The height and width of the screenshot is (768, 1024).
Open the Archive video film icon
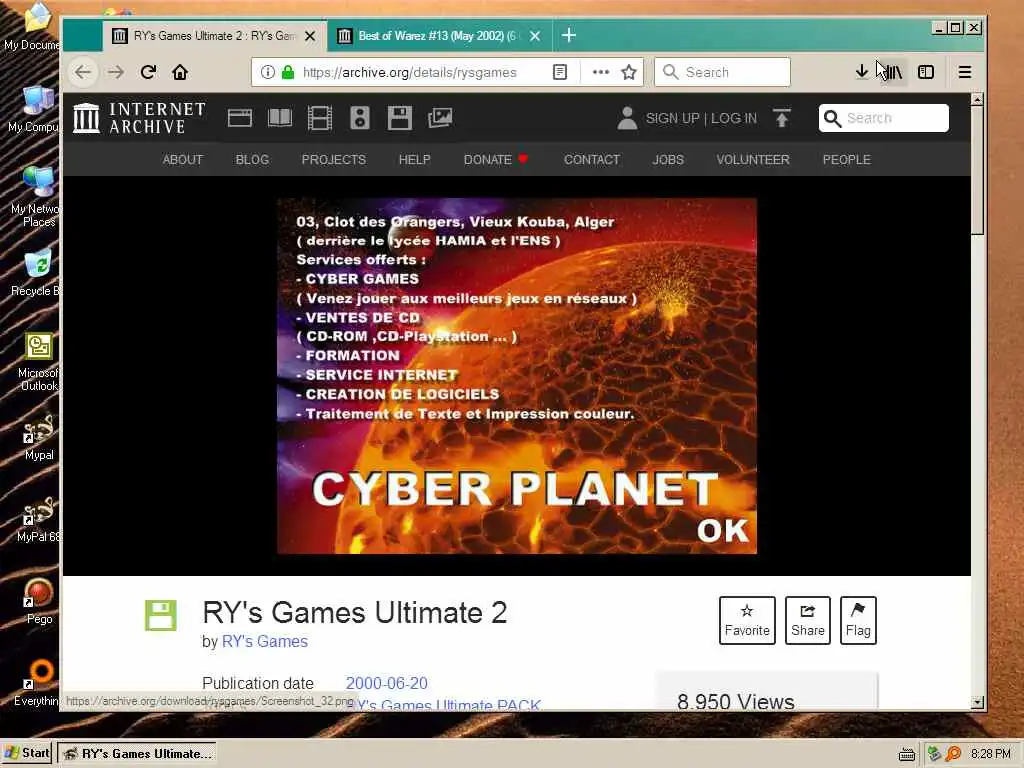tap(320, 118)
